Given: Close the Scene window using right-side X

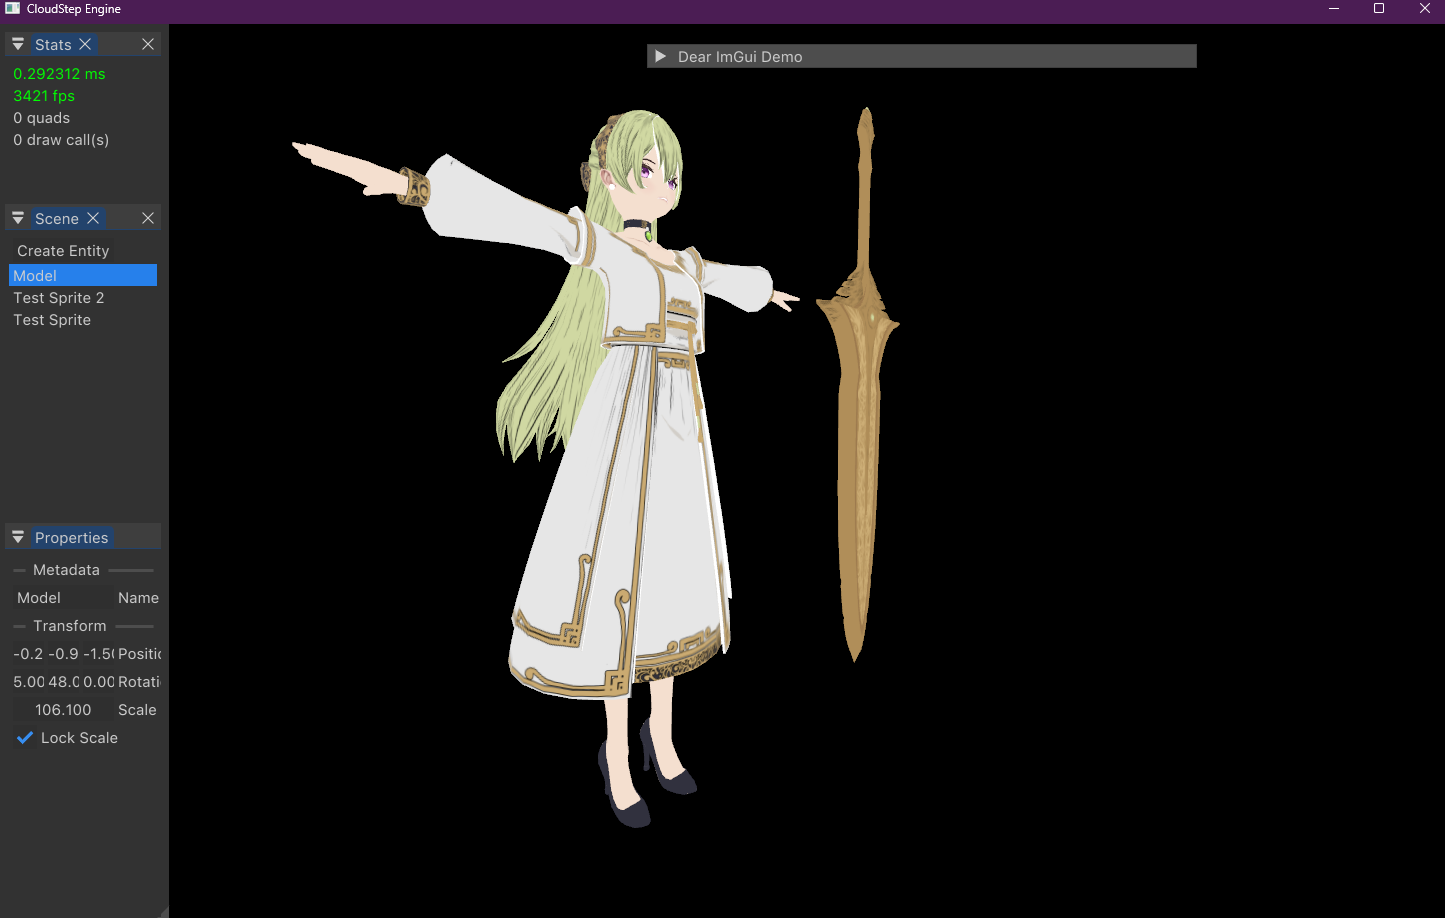Looking at the screenshot, I should (148, 218).
